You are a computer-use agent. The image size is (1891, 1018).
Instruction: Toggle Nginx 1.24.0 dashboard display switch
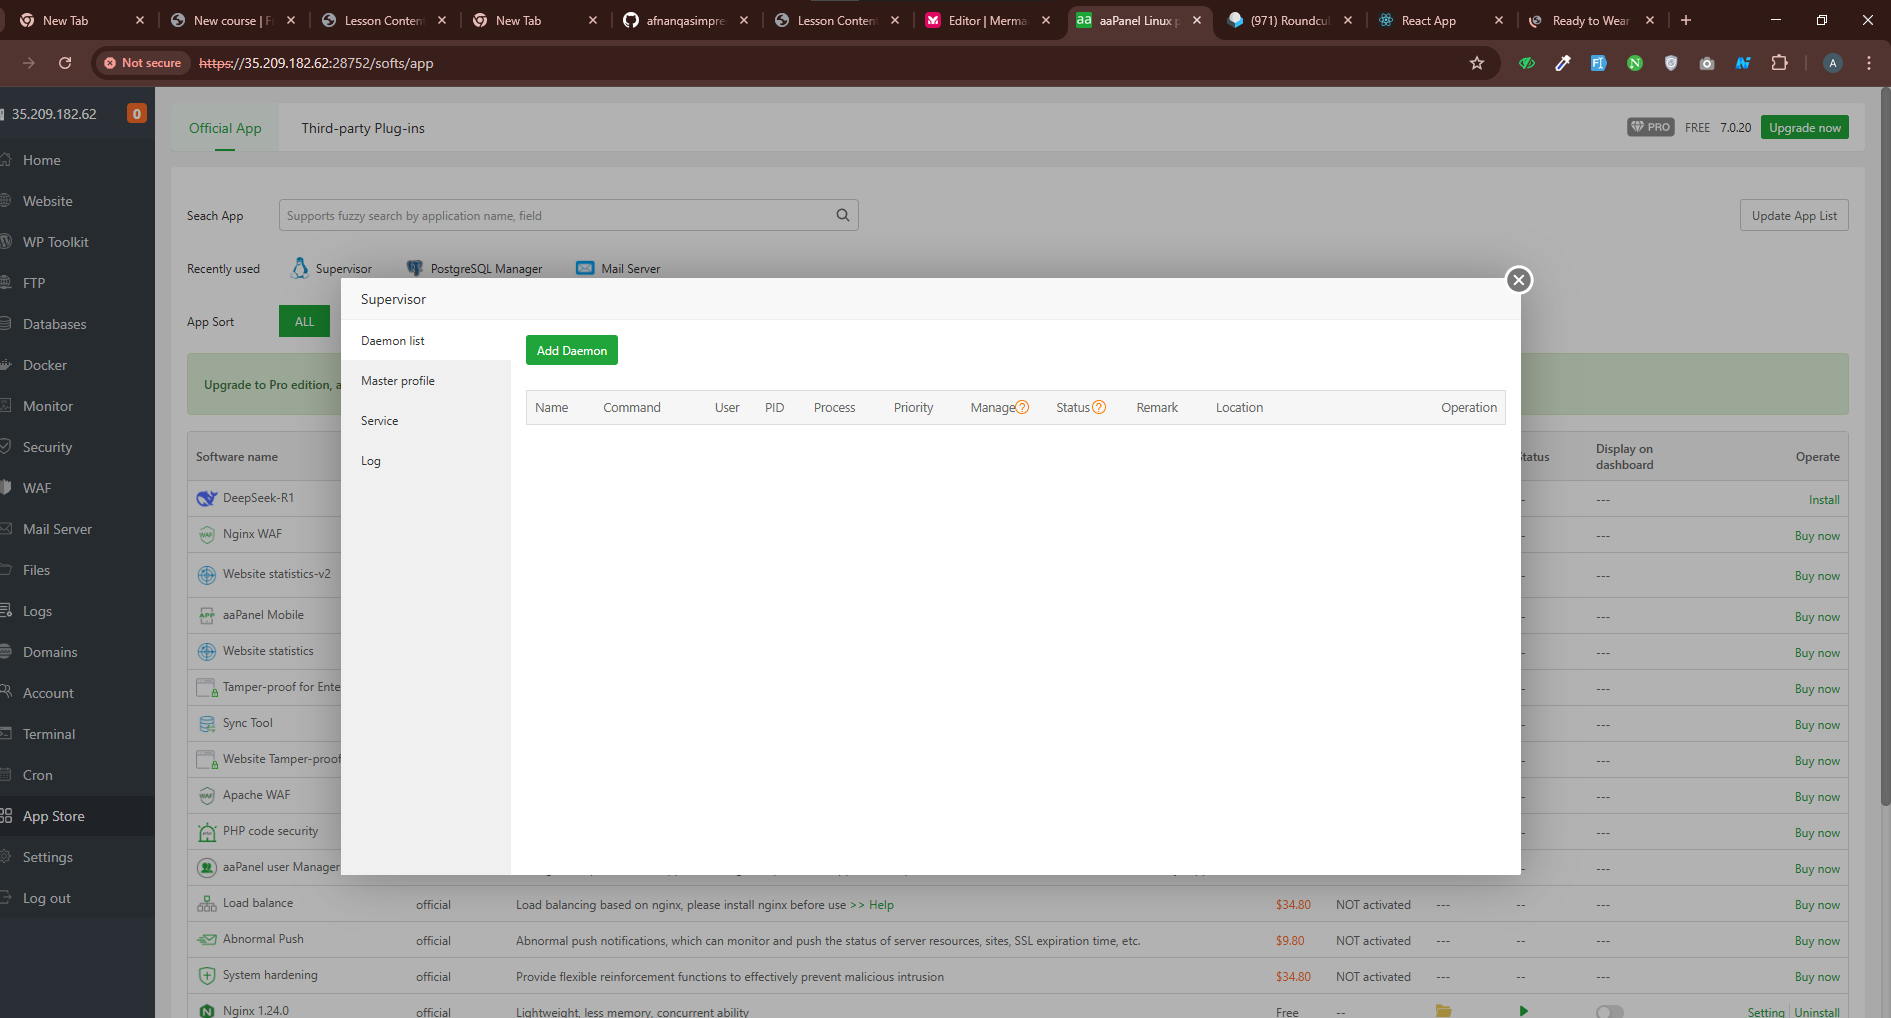tap(1609, 1012)
